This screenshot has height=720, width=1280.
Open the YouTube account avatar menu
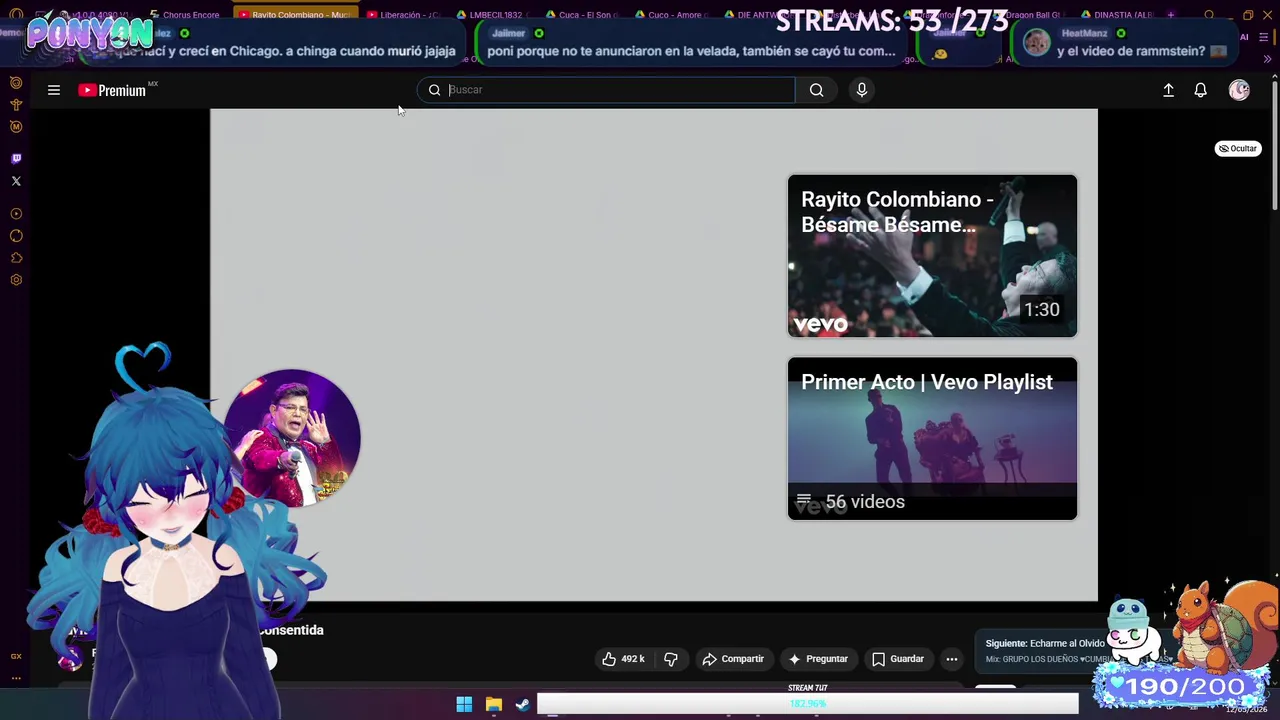point(1239,90)
